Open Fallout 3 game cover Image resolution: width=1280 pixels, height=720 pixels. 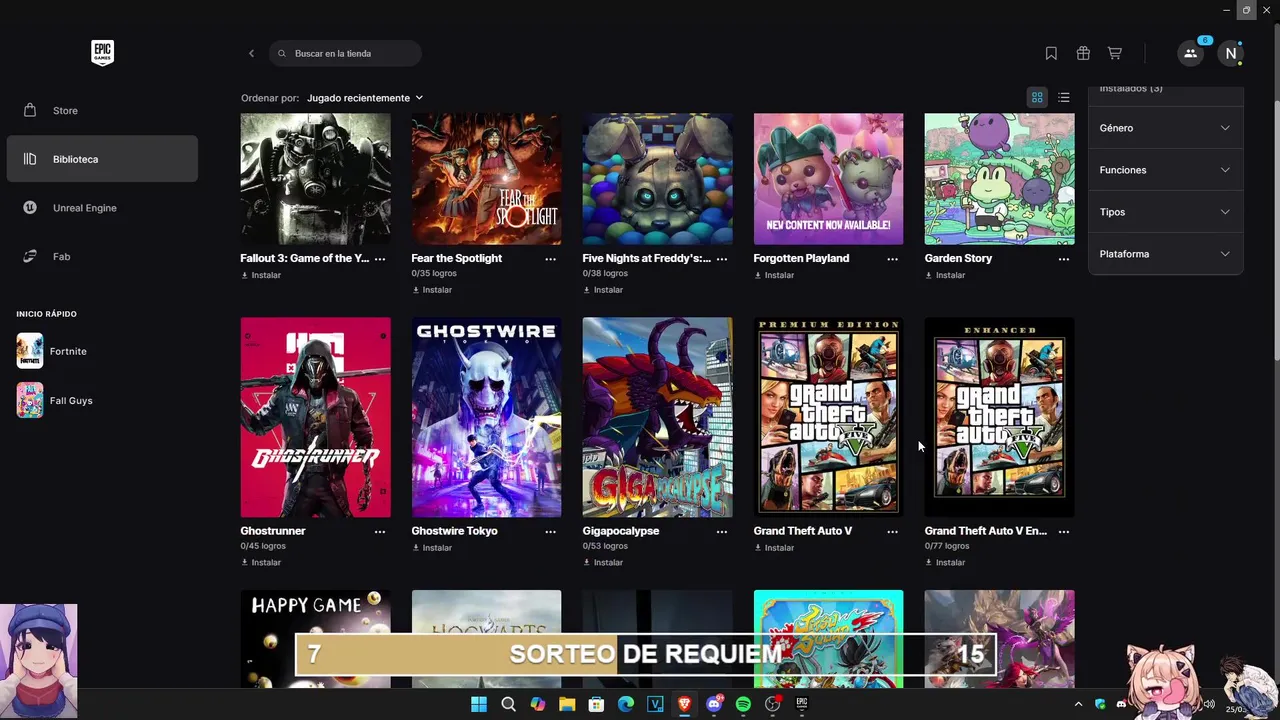click(315, 179)
